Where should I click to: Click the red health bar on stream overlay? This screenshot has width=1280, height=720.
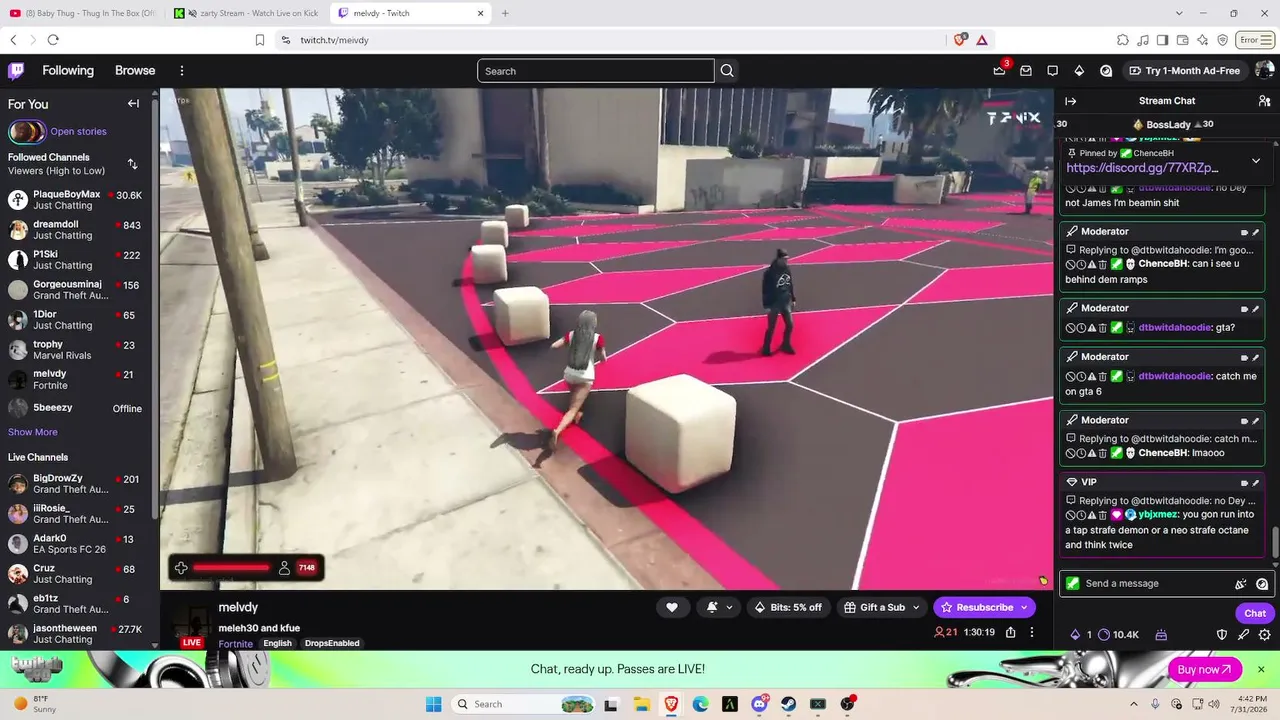(x=231, y=568)
